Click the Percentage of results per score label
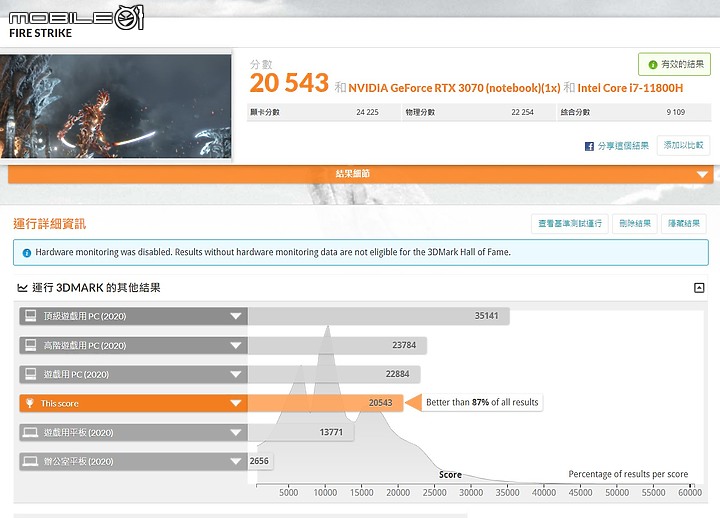Screen dimensions: 720x518 (x=628, y=474)
